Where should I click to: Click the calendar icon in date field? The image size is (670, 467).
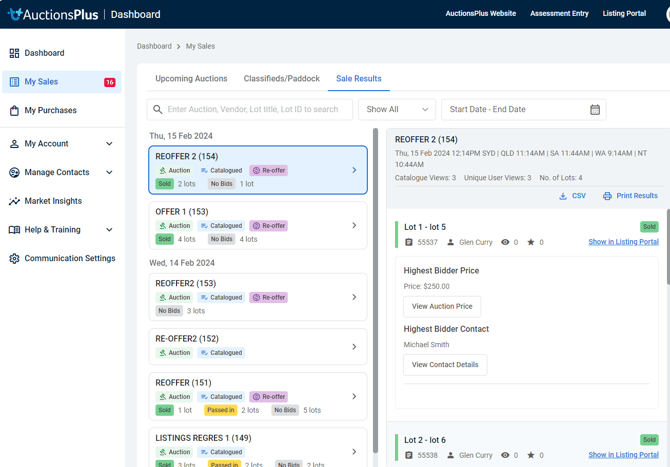[x=595, y=110]
